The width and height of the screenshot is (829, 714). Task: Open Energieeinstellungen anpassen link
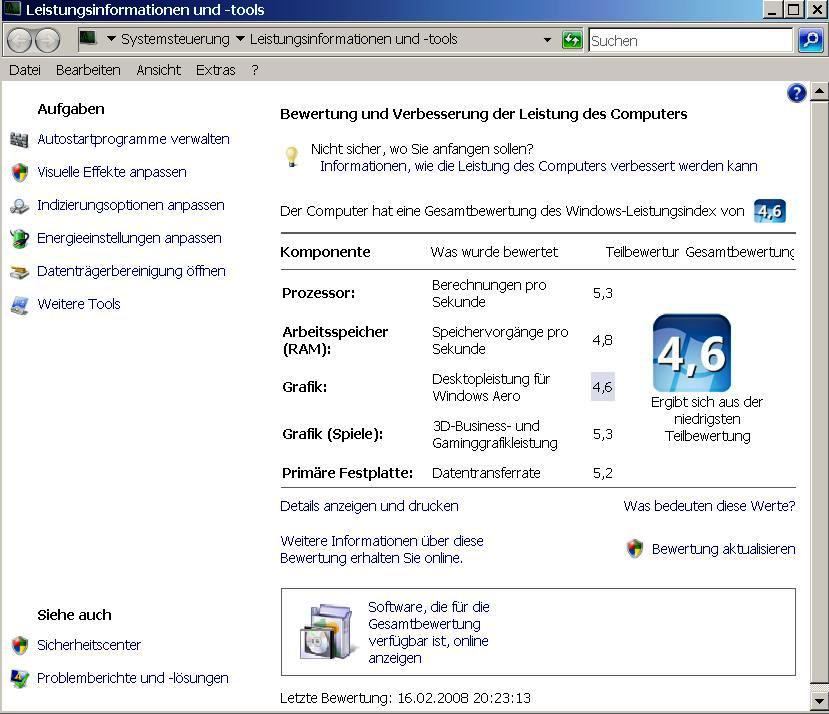tap(129, 239)
